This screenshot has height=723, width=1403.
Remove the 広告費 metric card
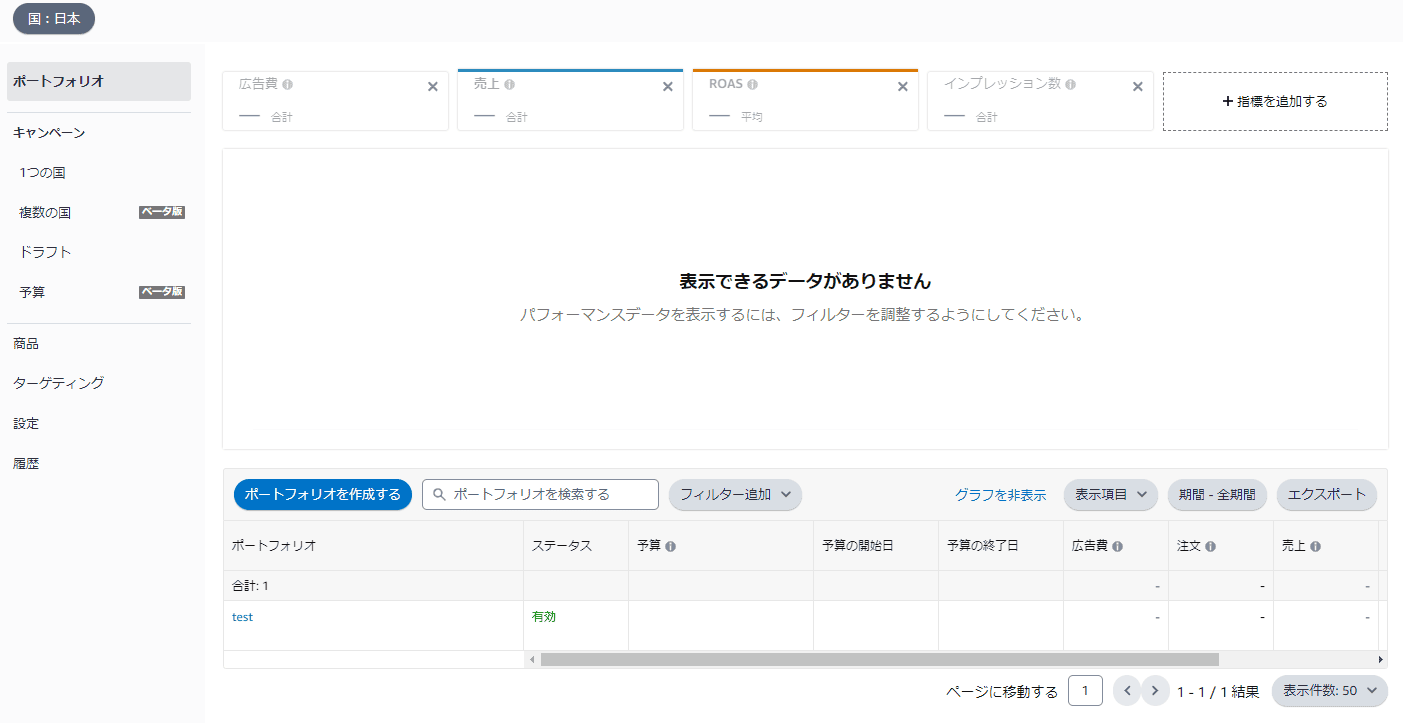[x=433, y=87]
